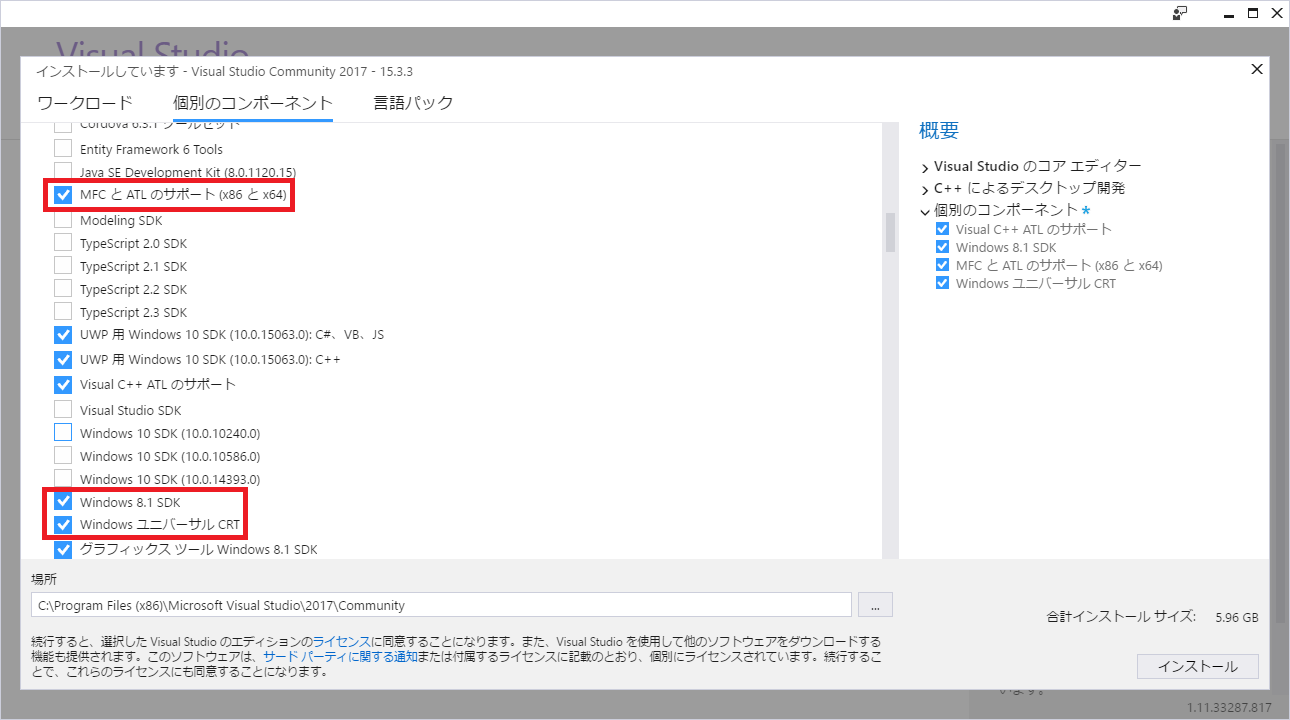This screenshot has width=1290, height=720.
Task: Maximize the Visual Studio Installer window
Action: (x=1253, y=13)
